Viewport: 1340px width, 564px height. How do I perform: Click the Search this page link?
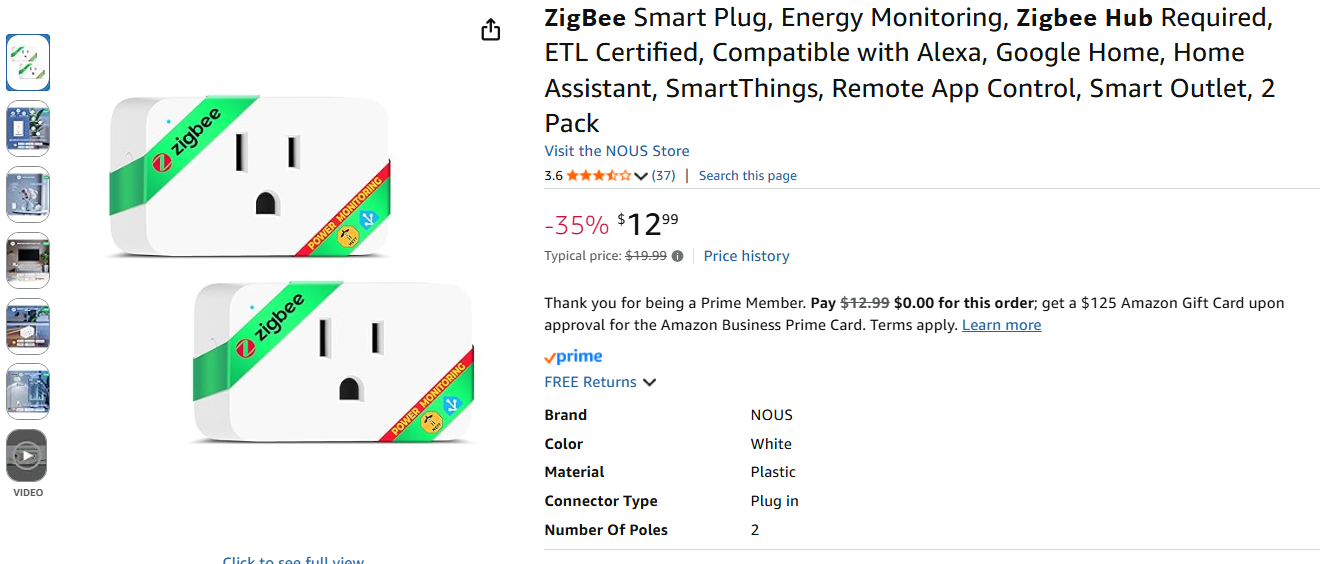coord(747,176)
